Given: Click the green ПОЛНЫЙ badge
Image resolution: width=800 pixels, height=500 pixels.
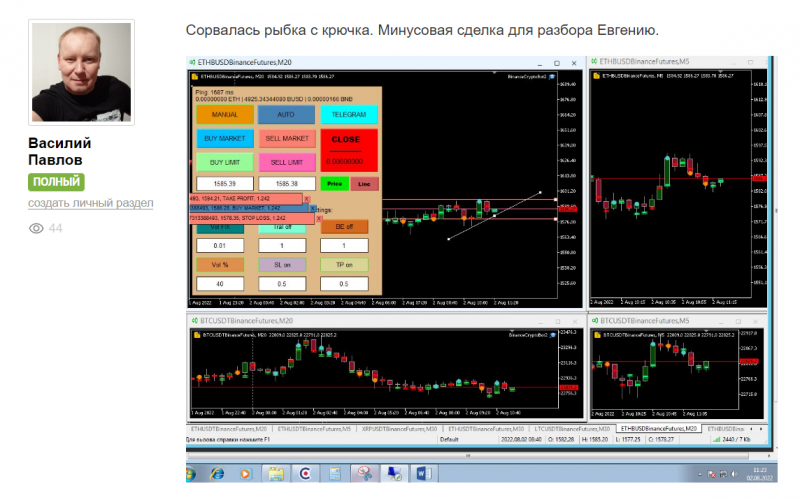Looking at the screenshot, I should tap(56, 182).
